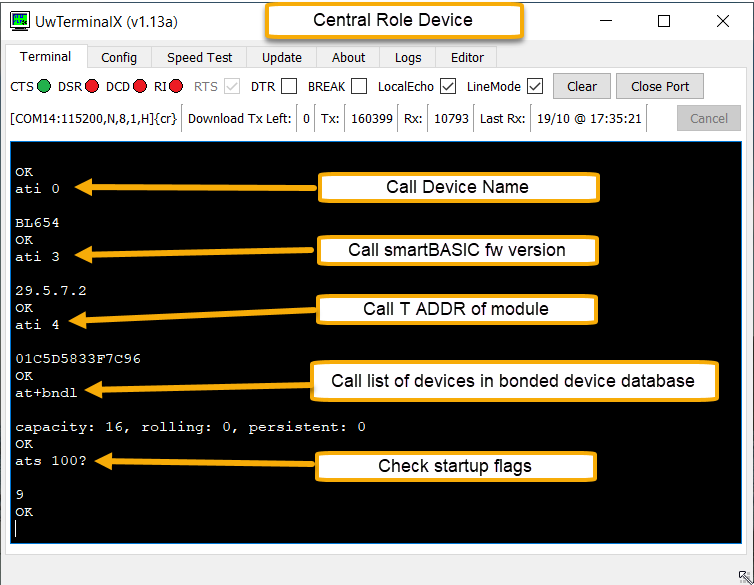Click the greyed Cancel button

[x=709, y=118]
